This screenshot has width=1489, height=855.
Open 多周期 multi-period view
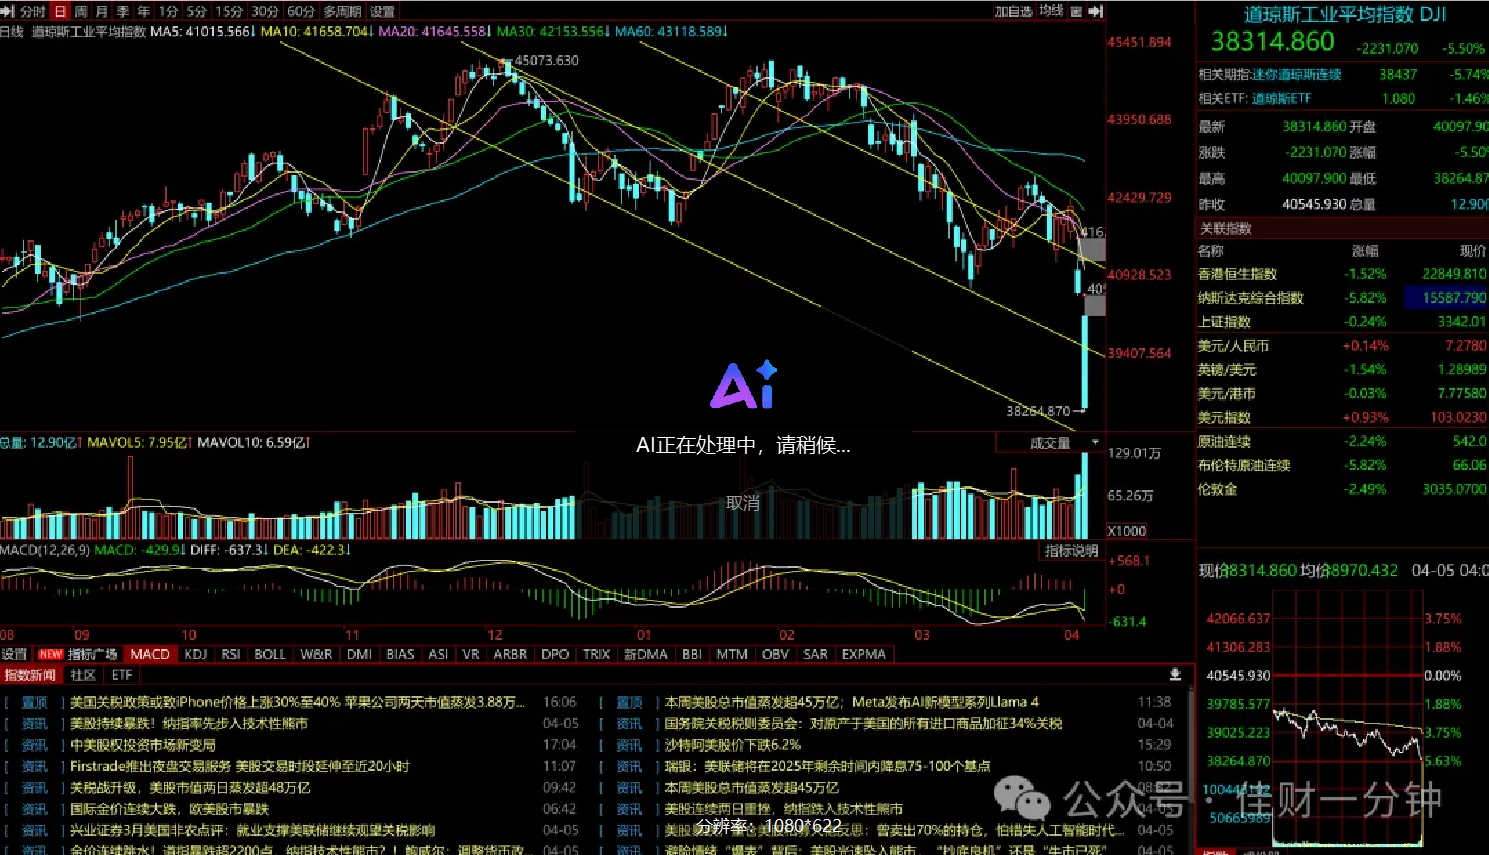pyautogui.click(x=343, y=11)
